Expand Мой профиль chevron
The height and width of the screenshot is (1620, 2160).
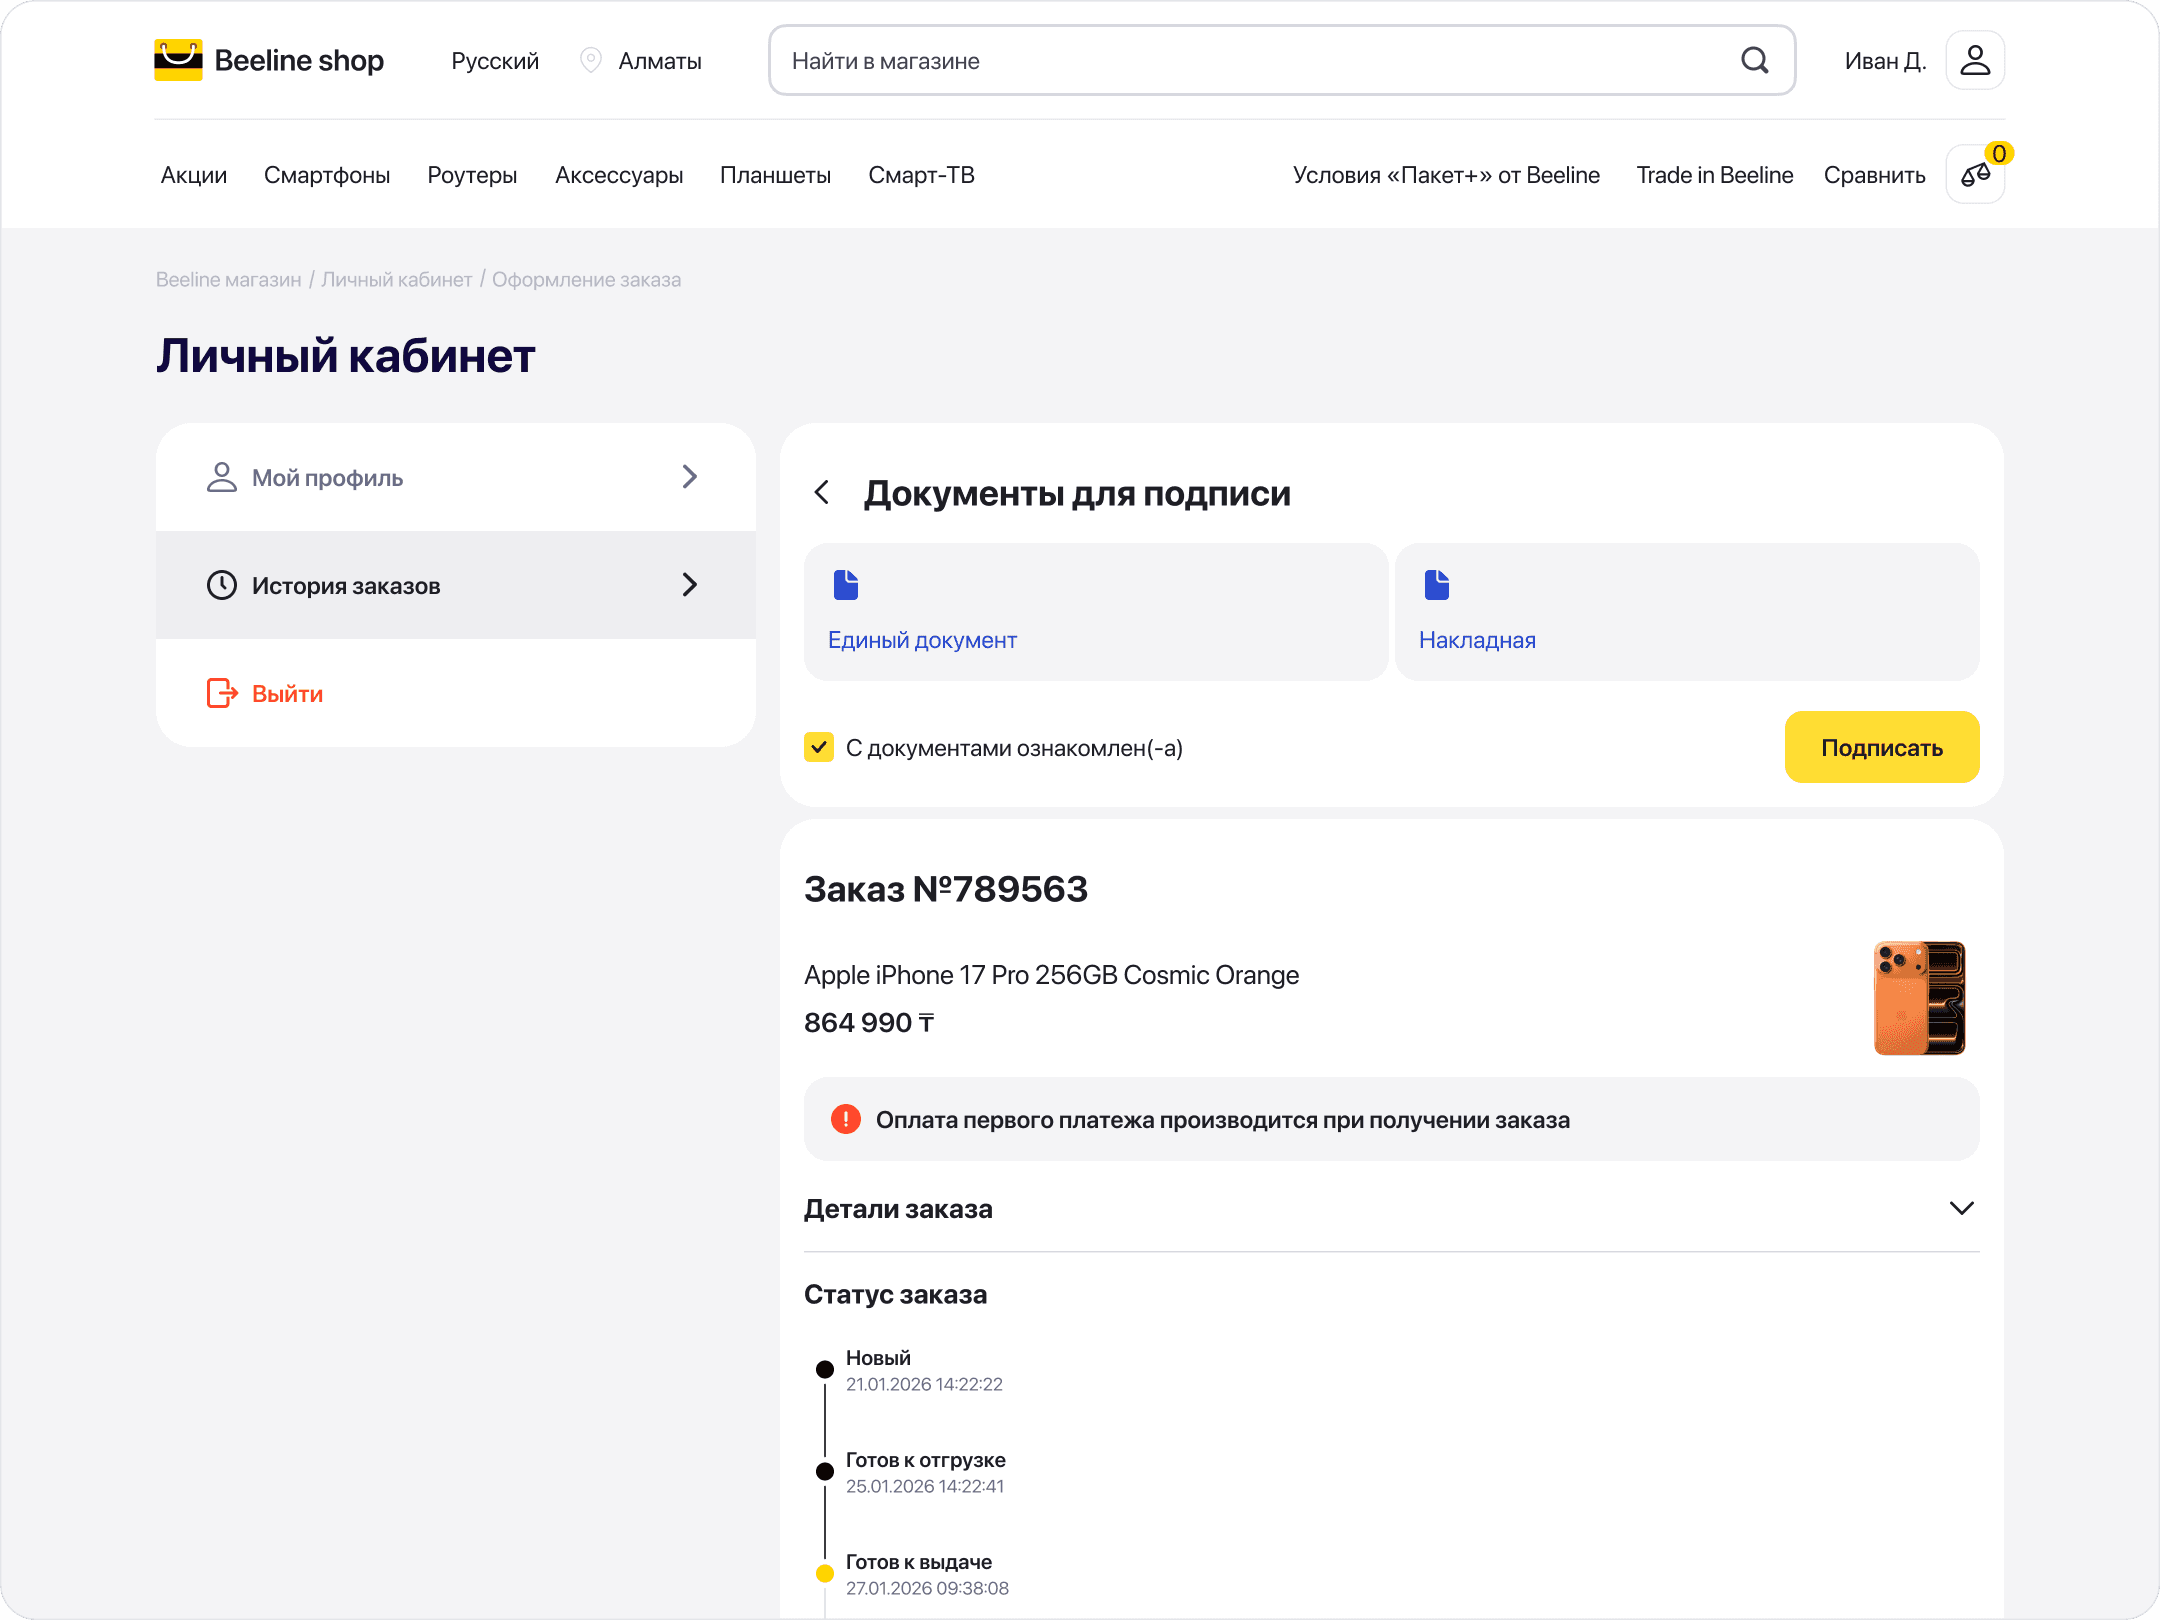pyautogui.click(x=689, y=477)
